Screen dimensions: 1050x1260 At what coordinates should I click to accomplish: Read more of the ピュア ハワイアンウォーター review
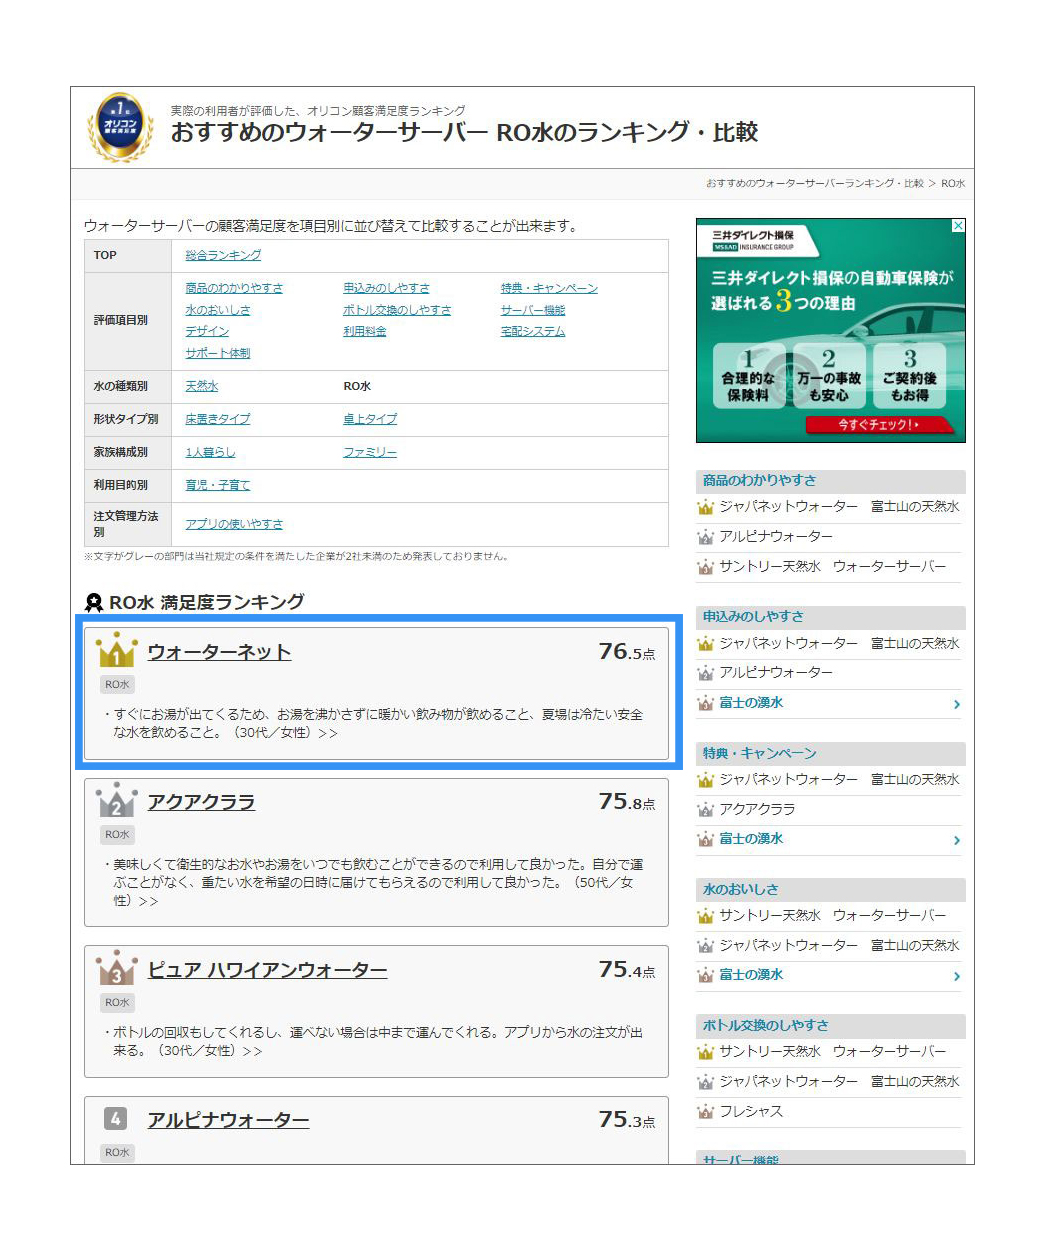(x=252, y=1051)
